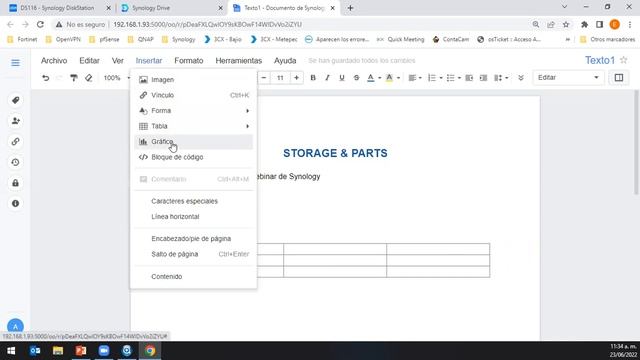Open text color dropdown arrow

380,78
